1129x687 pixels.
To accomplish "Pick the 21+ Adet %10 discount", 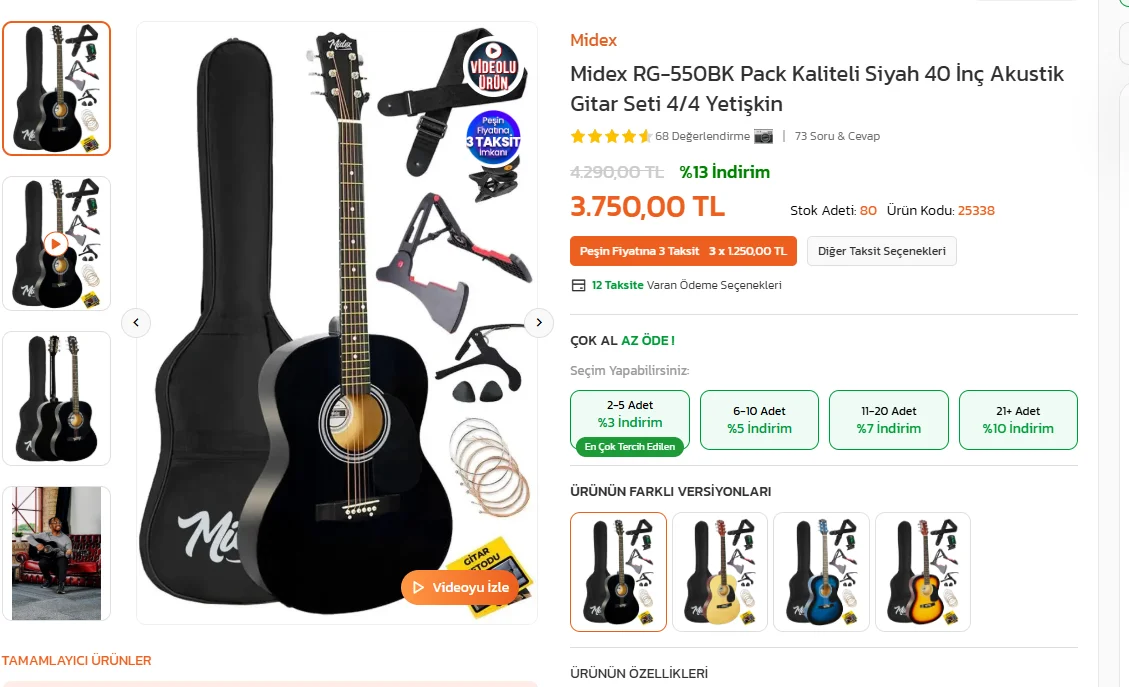I will (x=1018, y=419).
